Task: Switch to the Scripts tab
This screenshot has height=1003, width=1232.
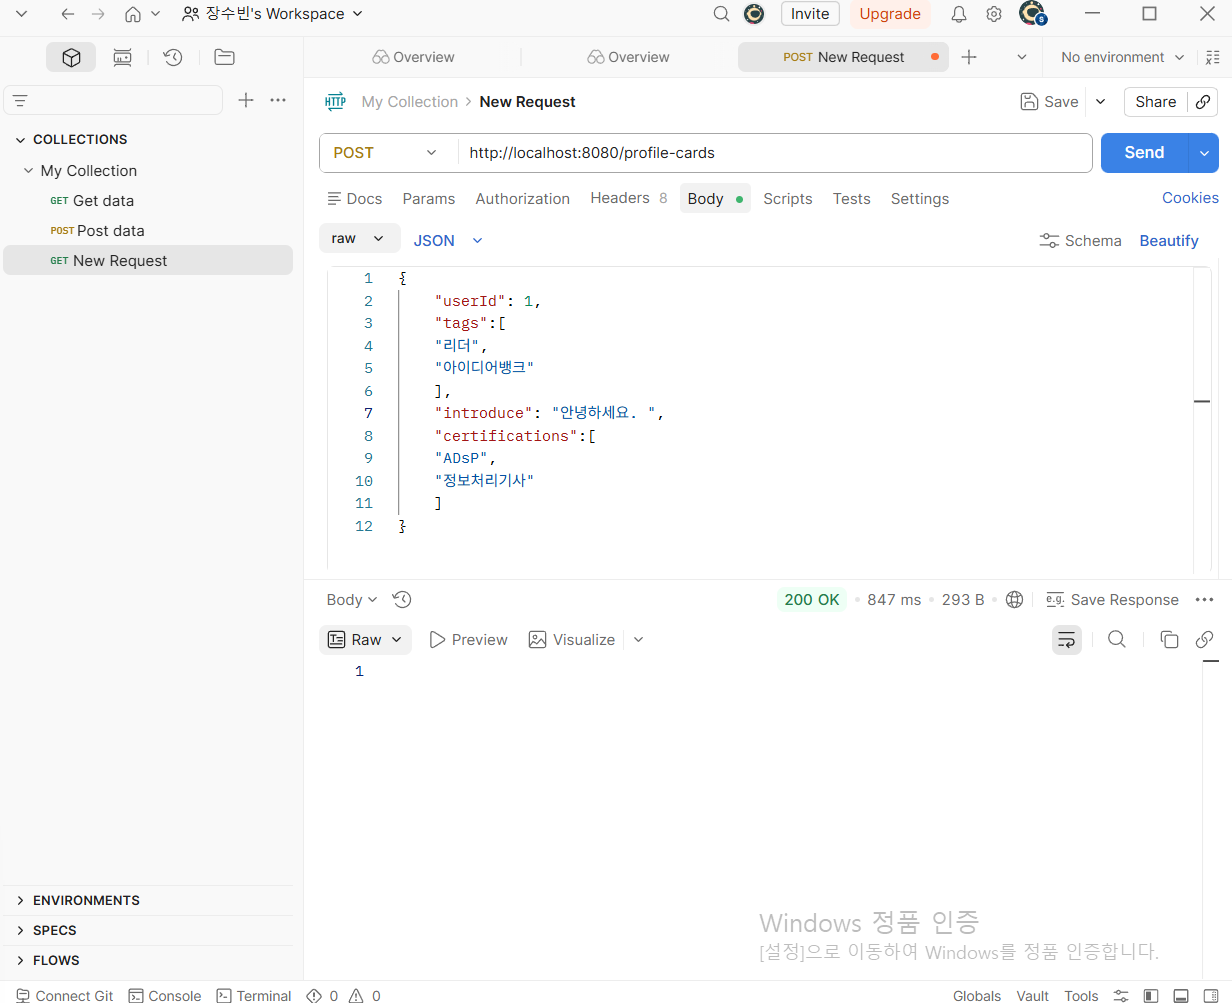Action: (x=788, y=199)
